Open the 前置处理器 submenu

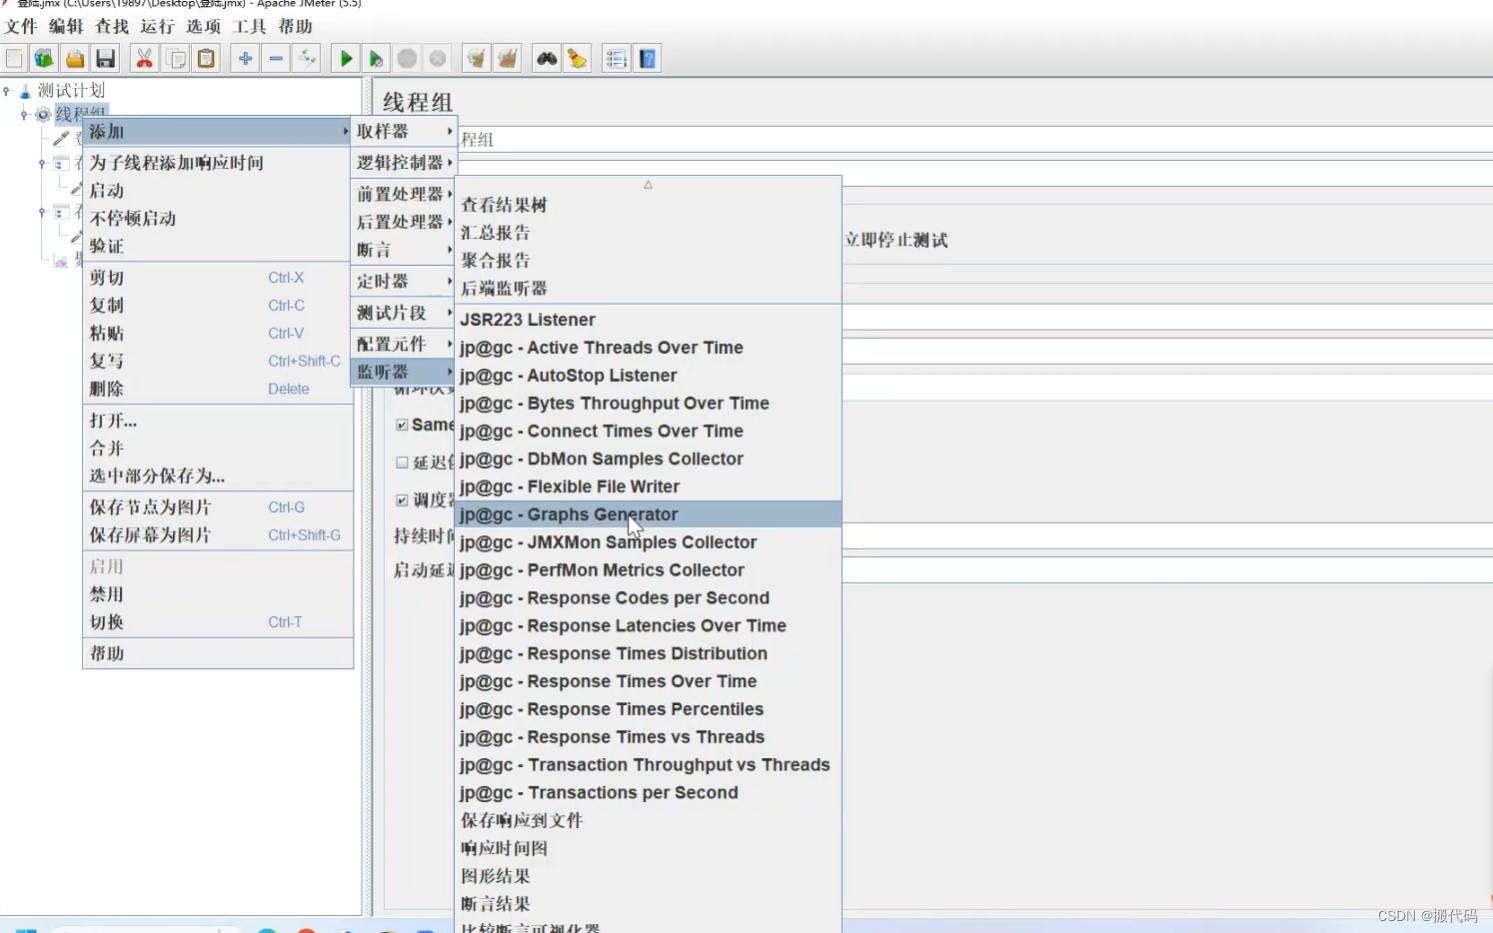[403, 194]
